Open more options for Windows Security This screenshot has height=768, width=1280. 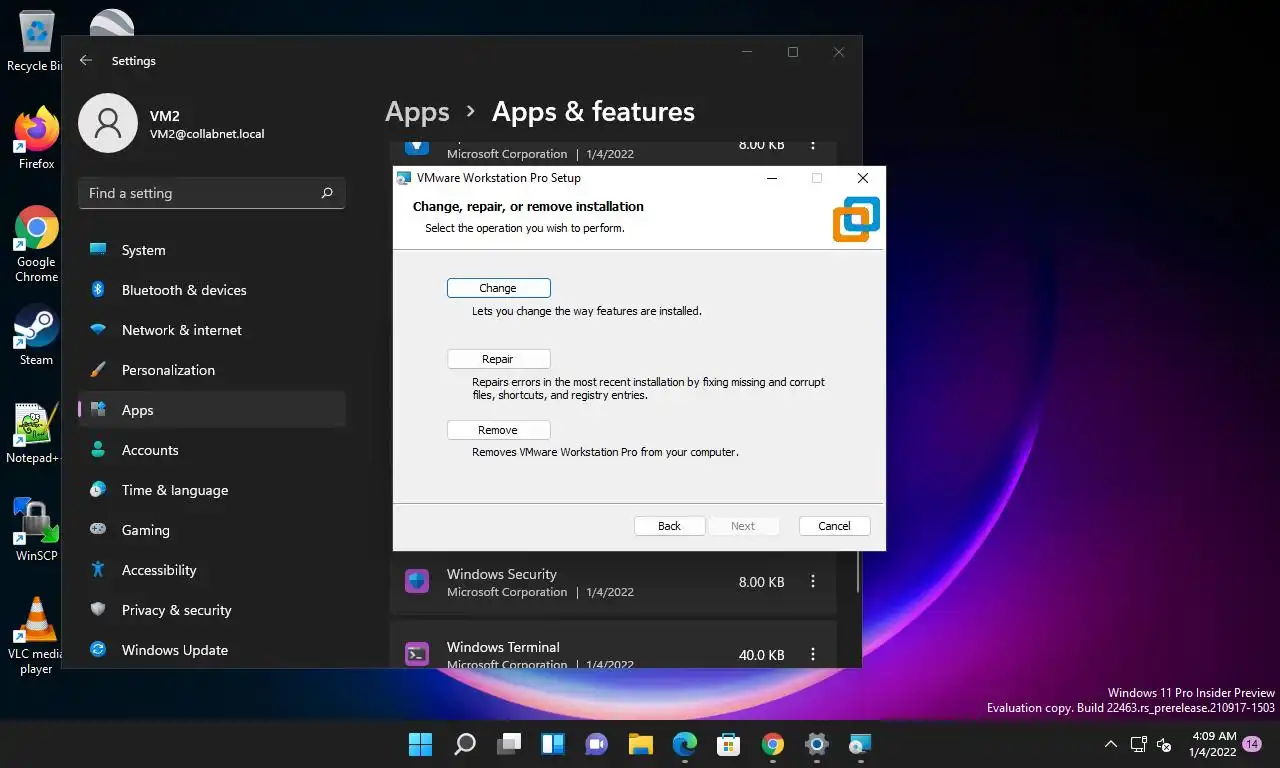(x=813, y=582)
